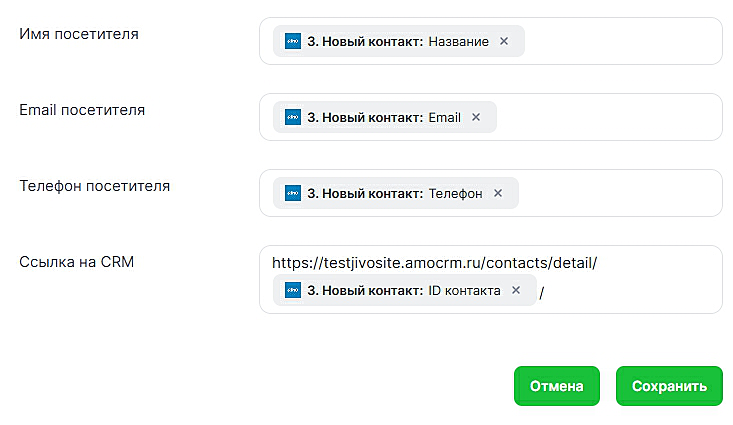The height and width of the screenshot is (425, 733).
Task: Click amoCRM icon in Телефон tag
Action: [293, 193]
